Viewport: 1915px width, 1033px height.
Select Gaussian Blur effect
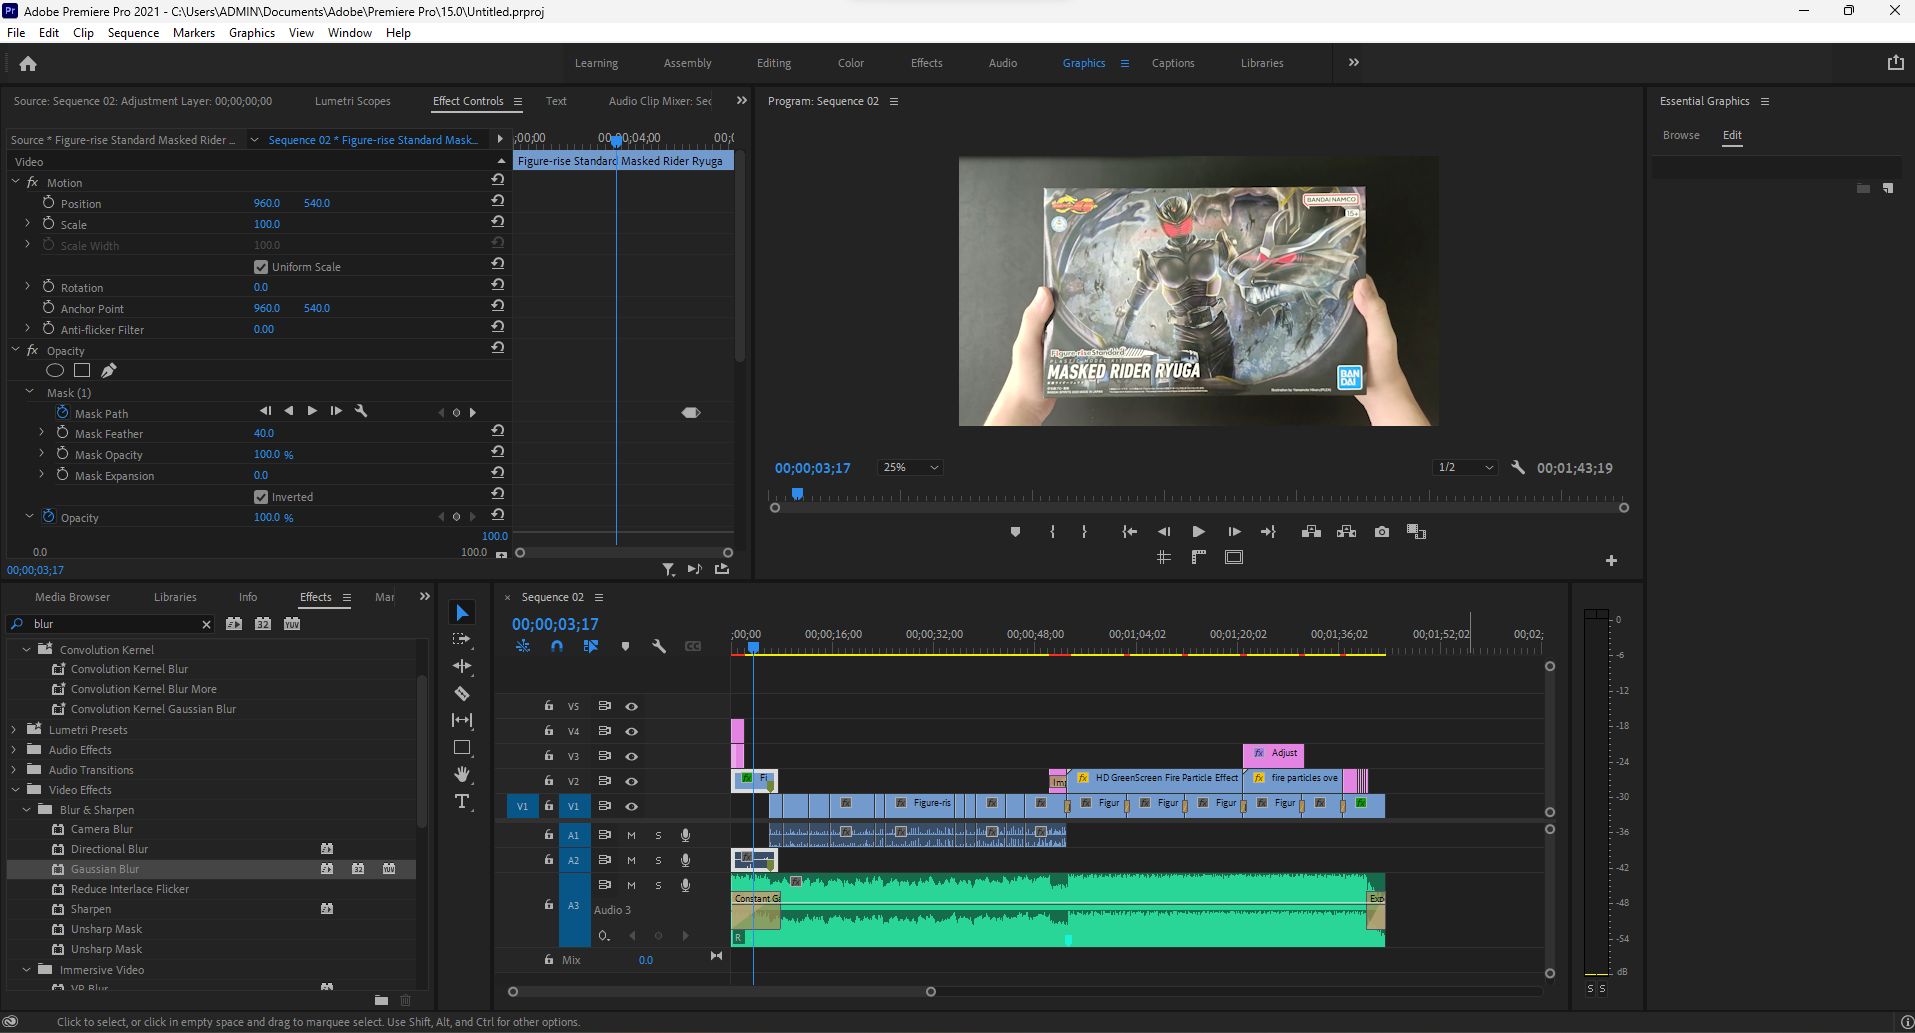click(105, 869)
